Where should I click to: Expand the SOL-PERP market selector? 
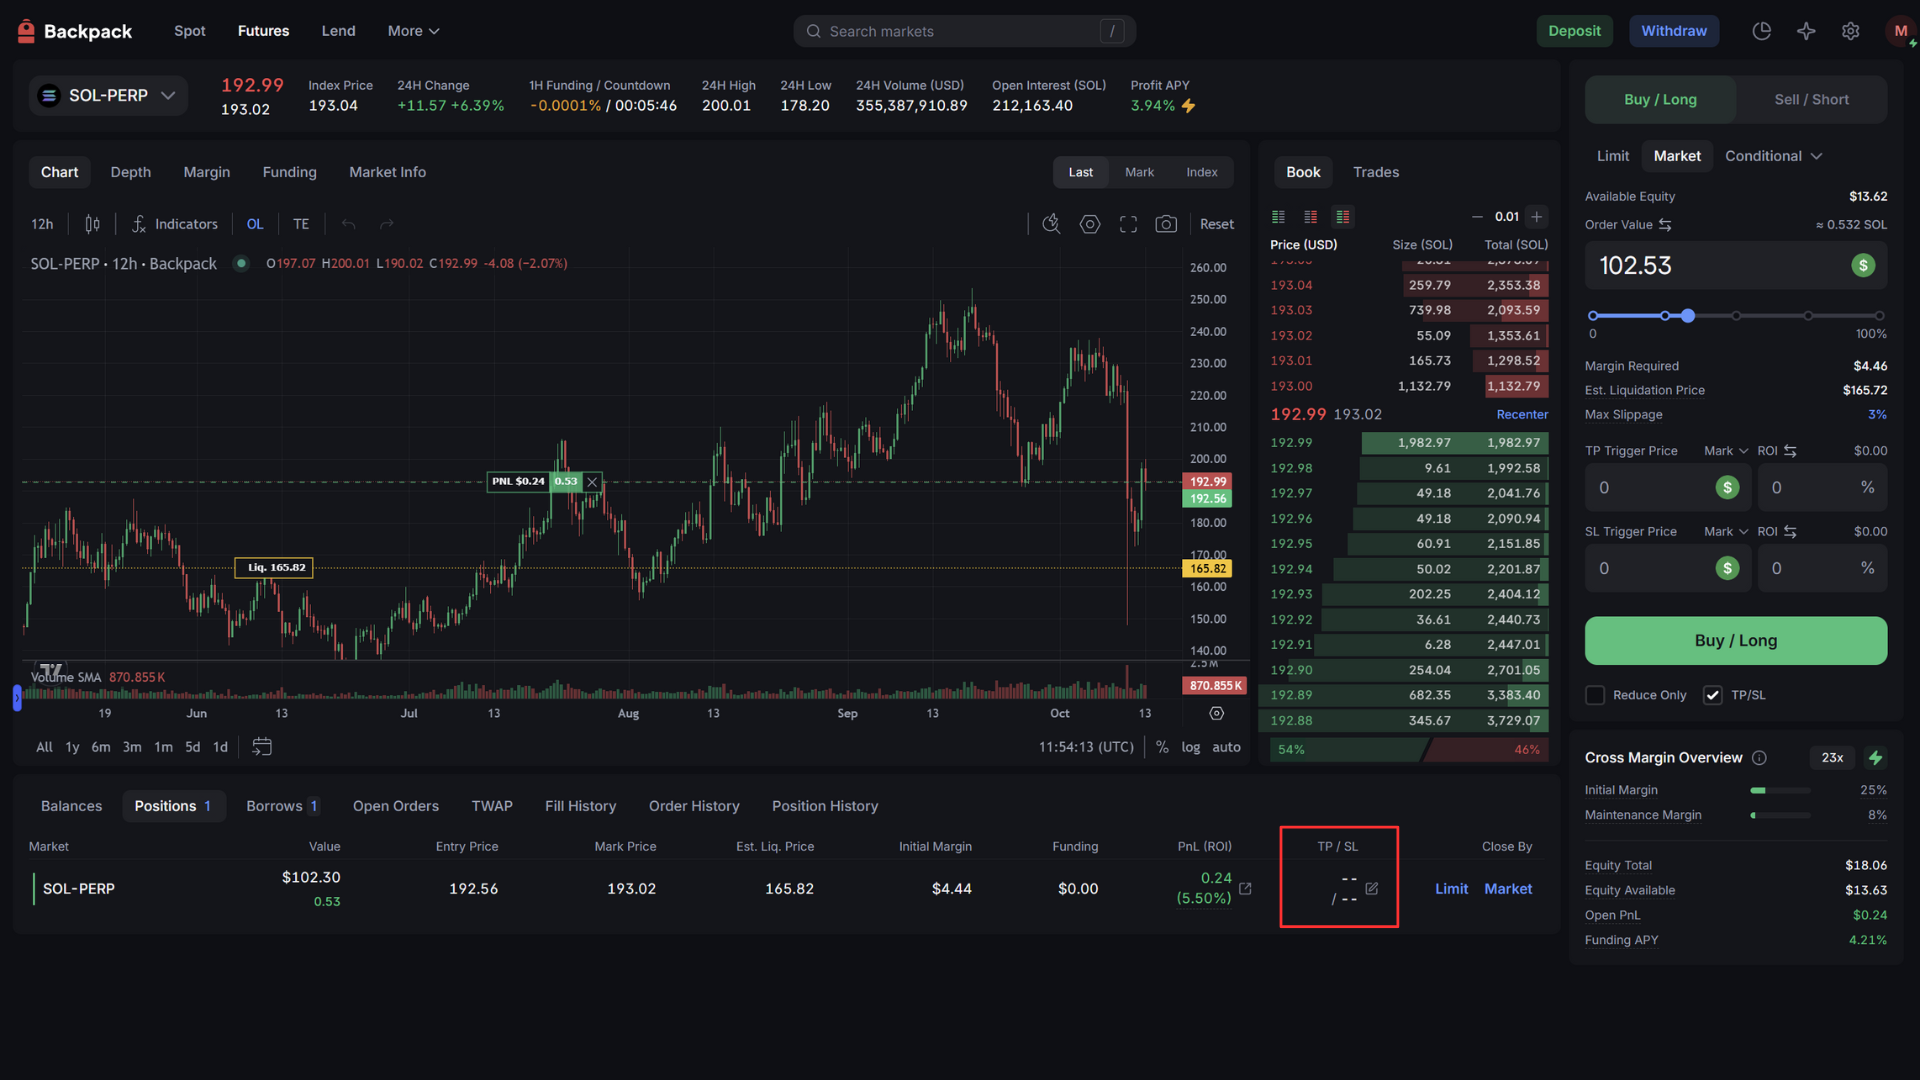pos(108,95)
